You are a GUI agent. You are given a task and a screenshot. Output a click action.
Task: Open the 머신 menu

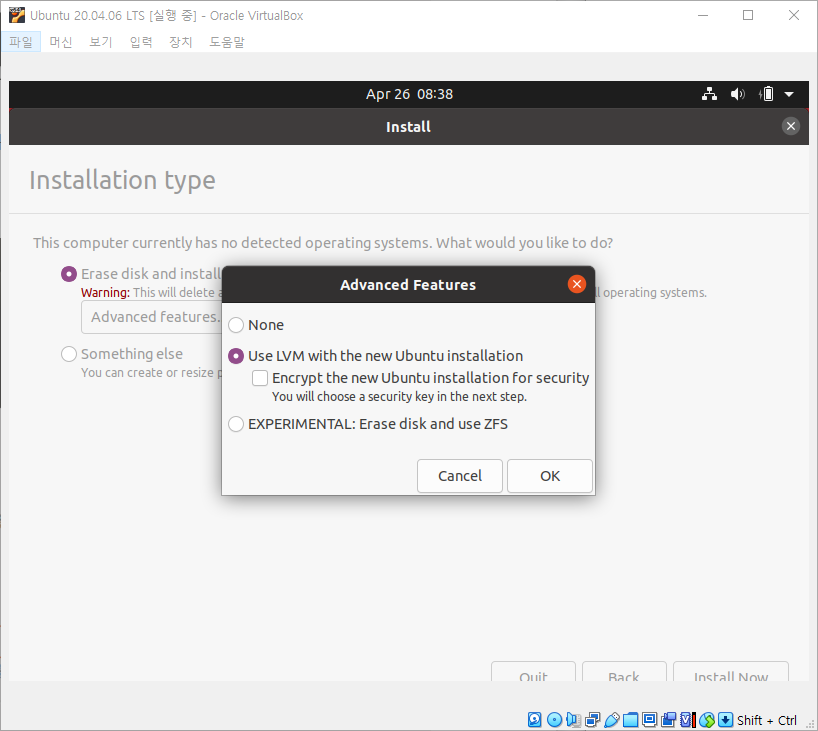coord(61,42)
